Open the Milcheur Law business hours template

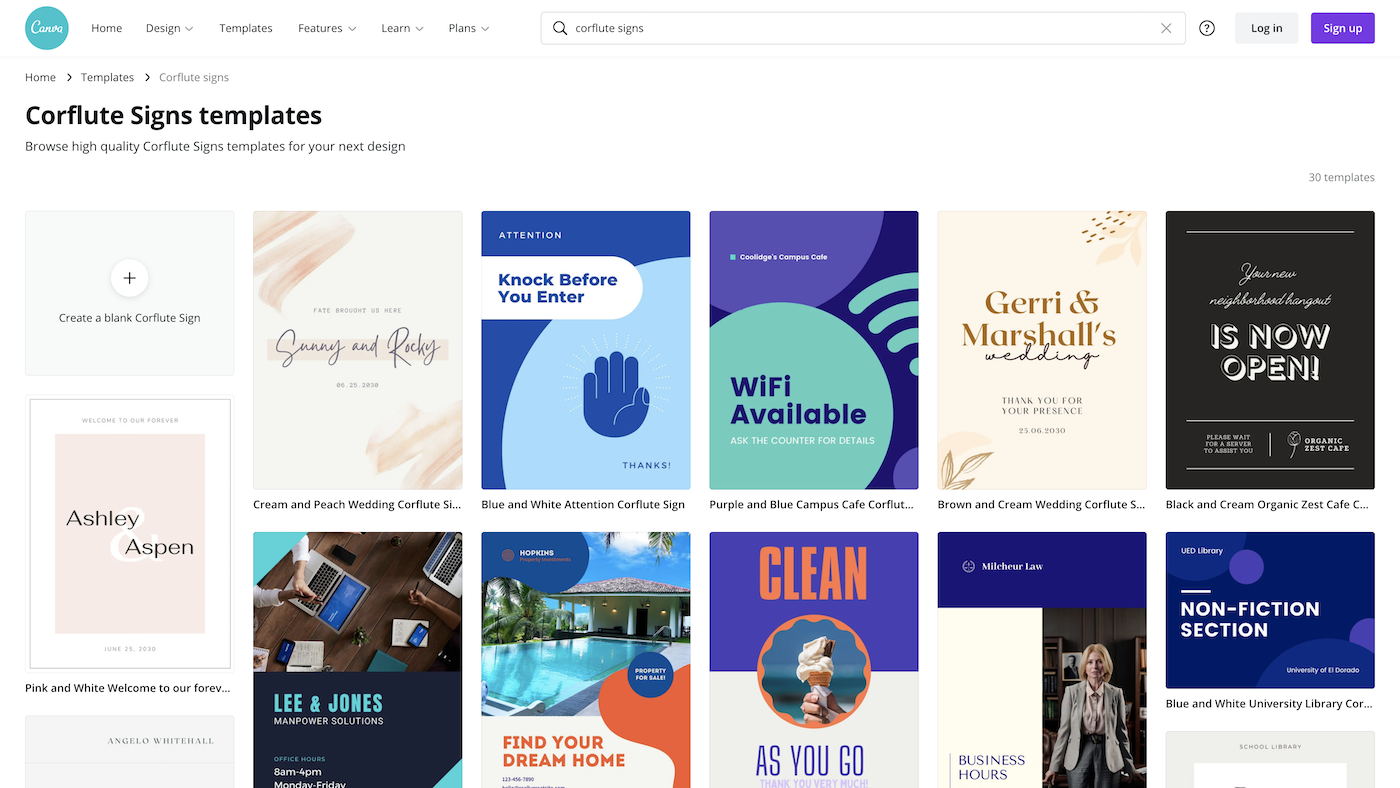click(x=1042, y=660)
